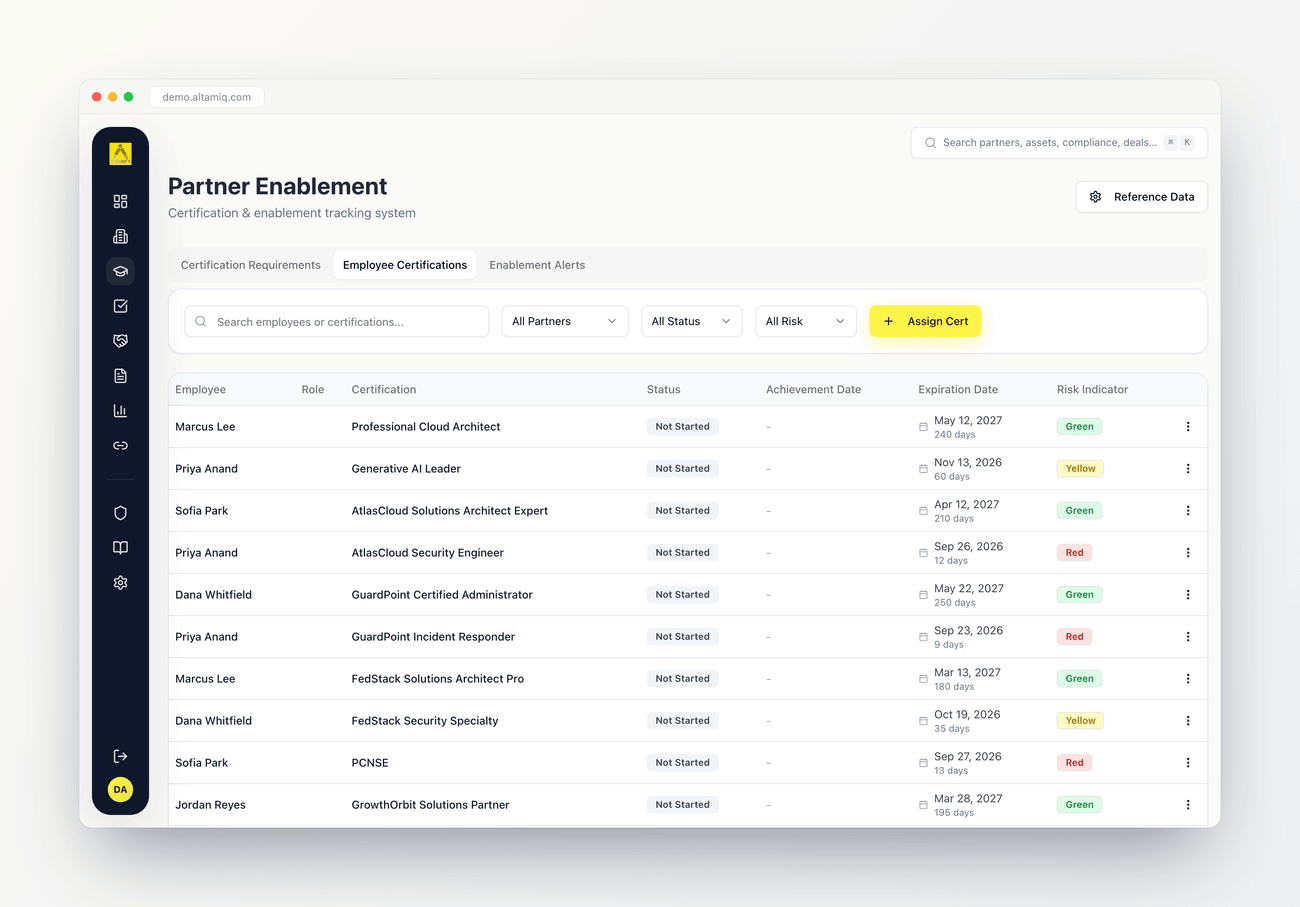Click the Expiration Date column header

tap(958, 390)
